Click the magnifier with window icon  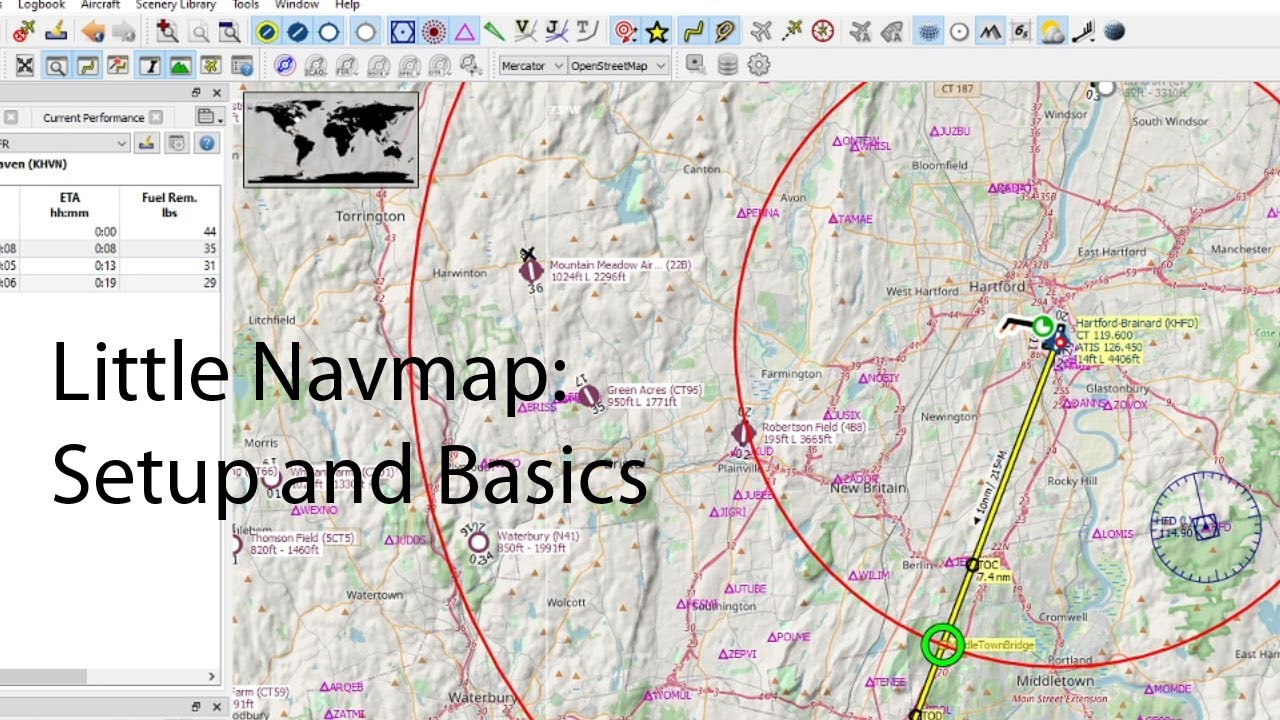(229, 32)
